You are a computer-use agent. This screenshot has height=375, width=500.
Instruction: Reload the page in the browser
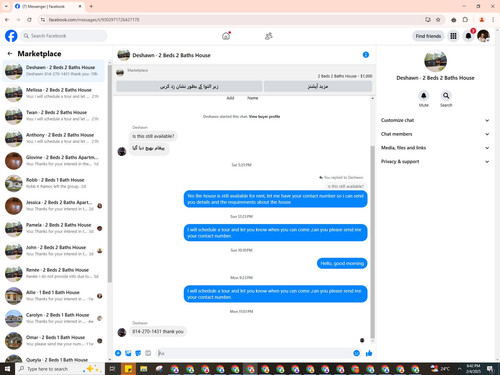pyautogui.click(x=29, y=20)
